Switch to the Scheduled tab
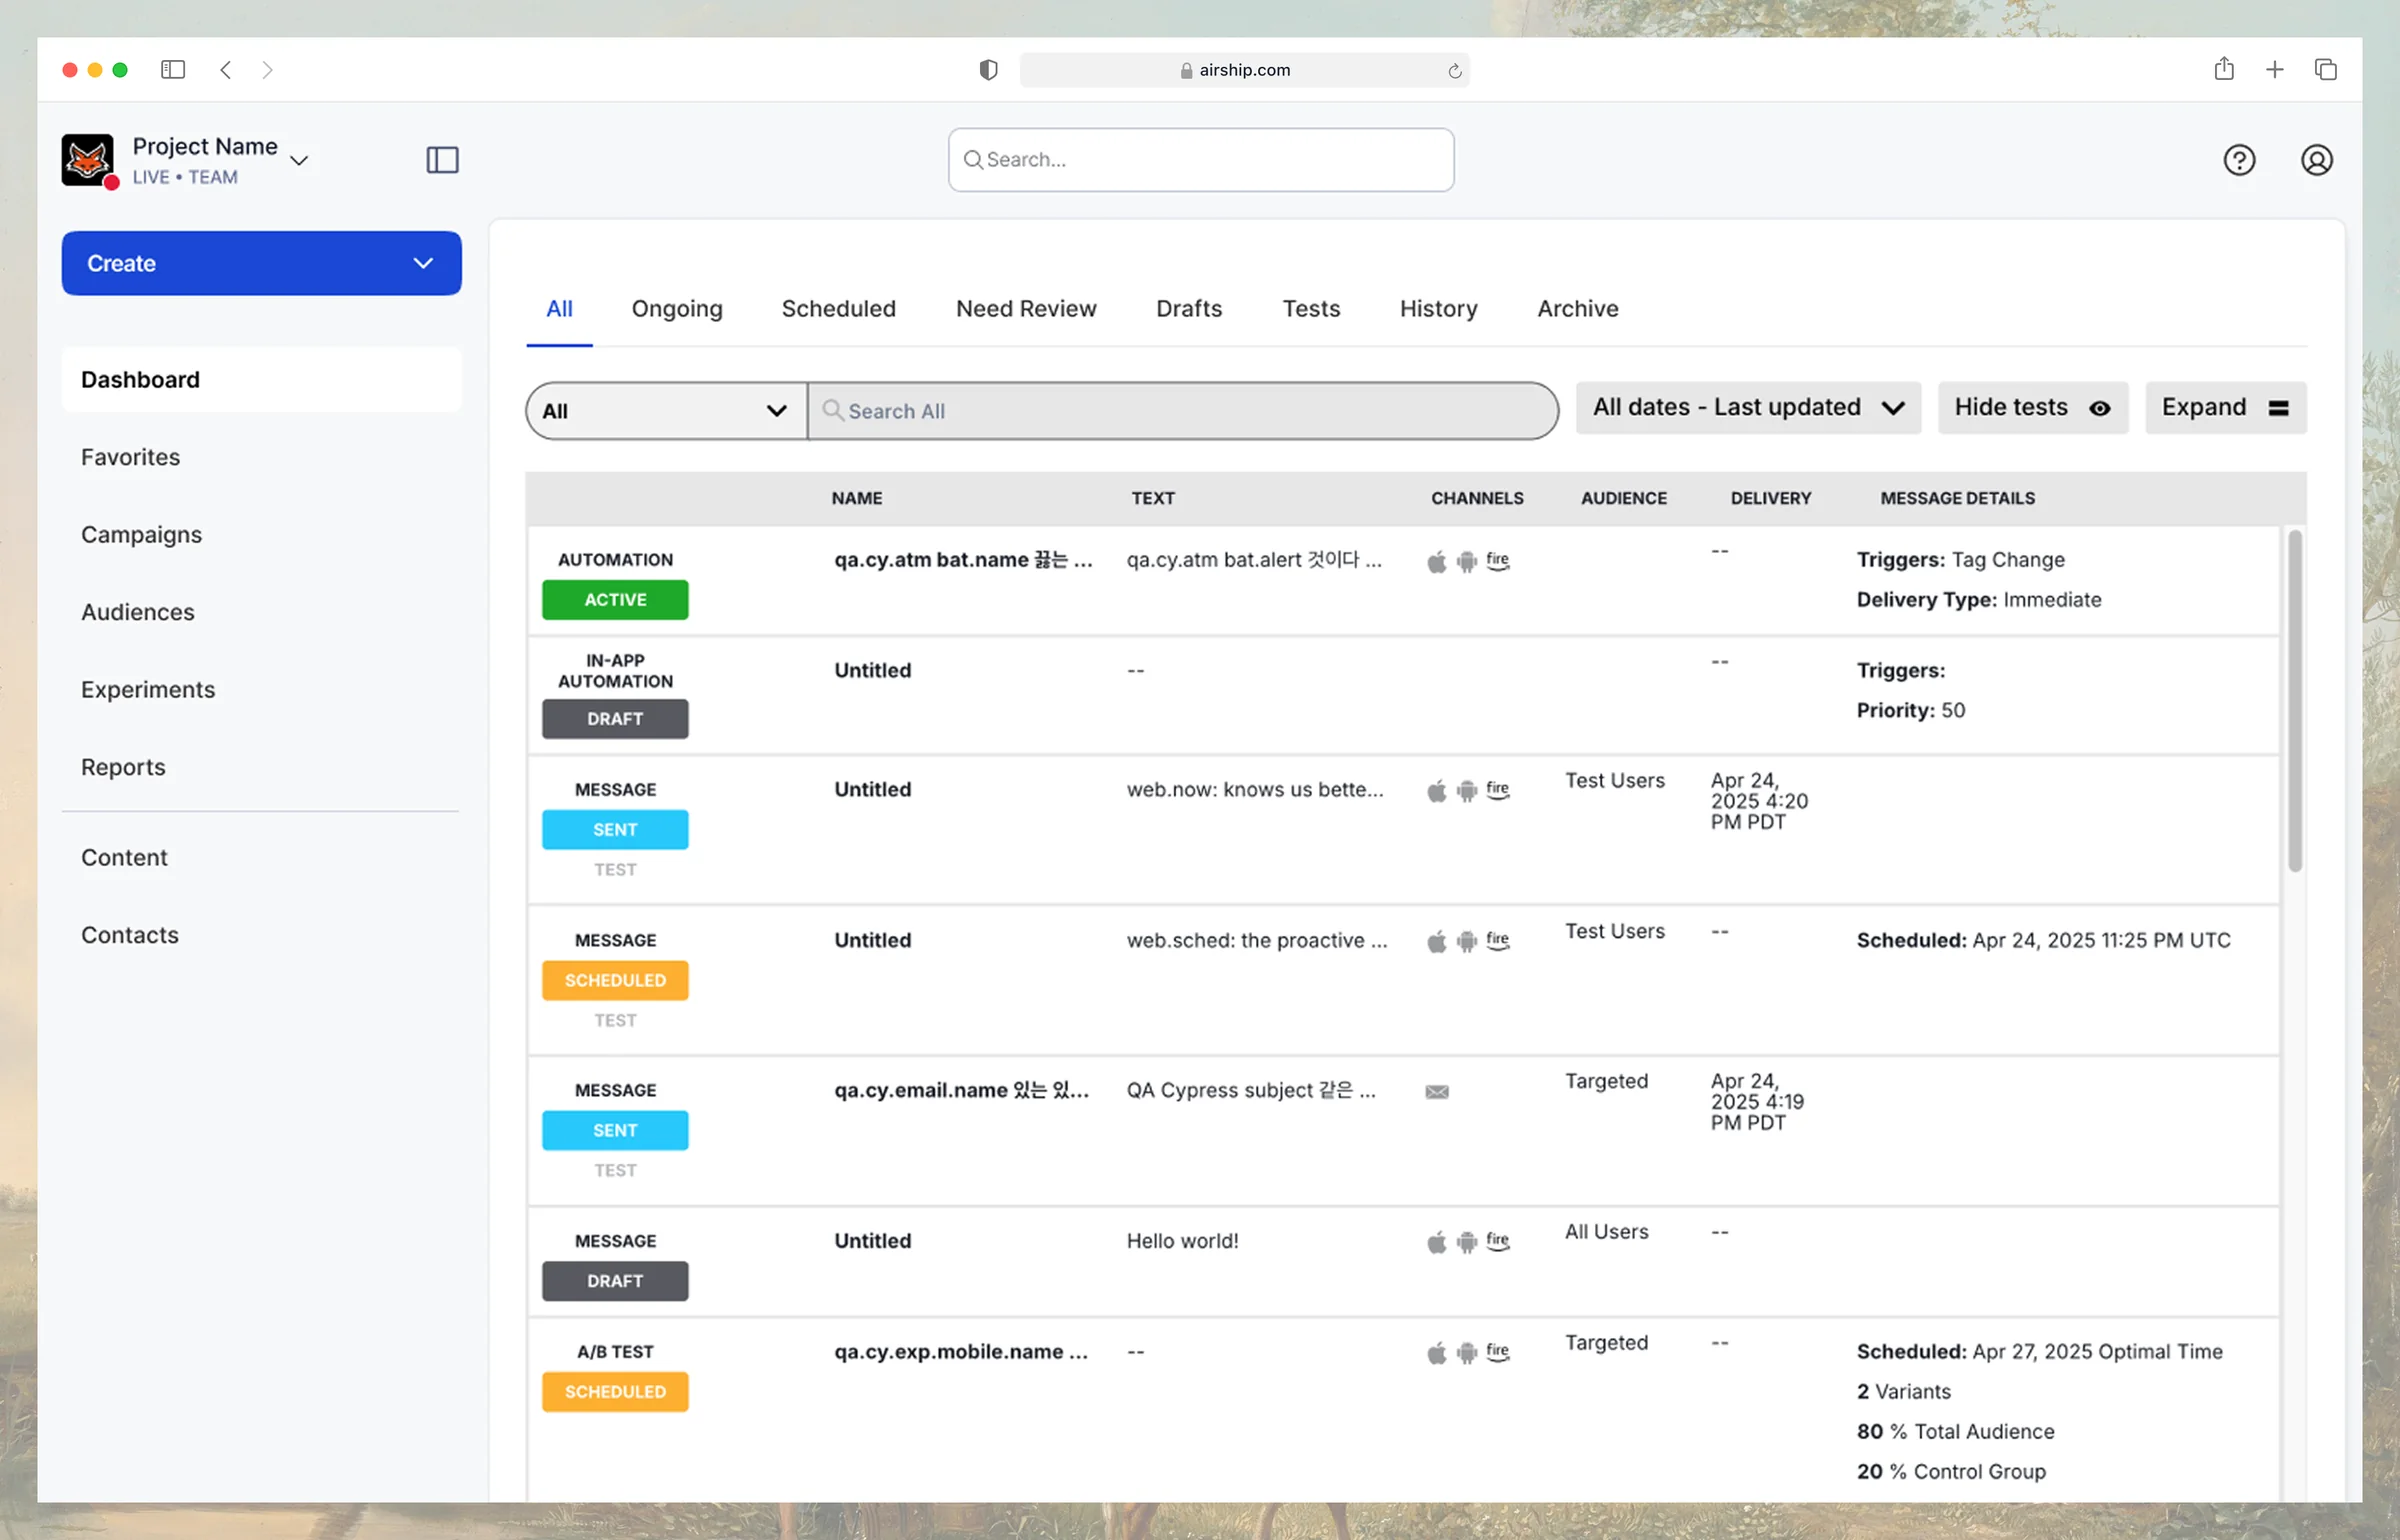This screenshot has height=1540, width=2400. coord(838,308)
